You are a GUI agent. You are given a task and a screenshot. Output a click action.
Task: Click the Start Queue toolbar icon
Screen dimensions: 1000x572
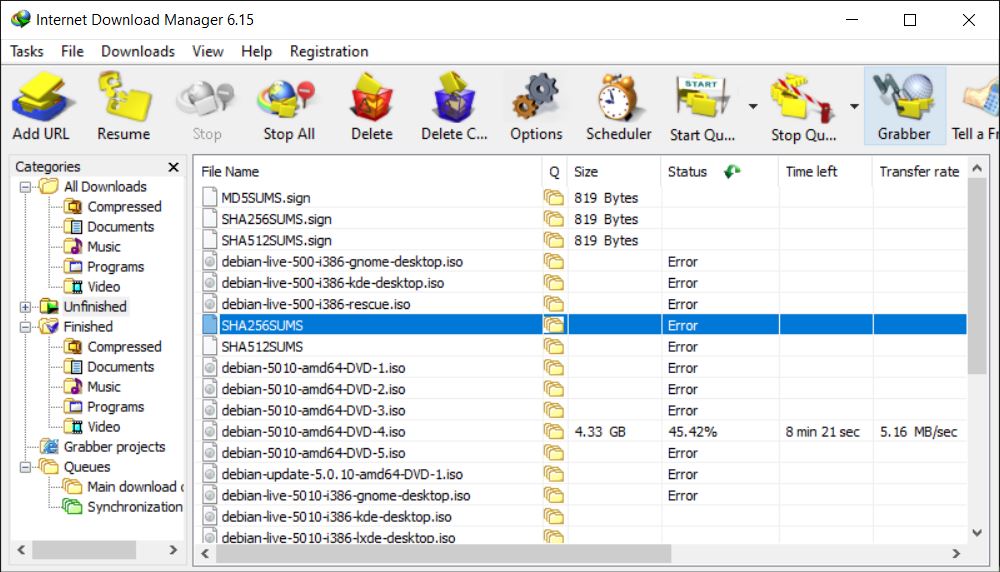point(702,98)
